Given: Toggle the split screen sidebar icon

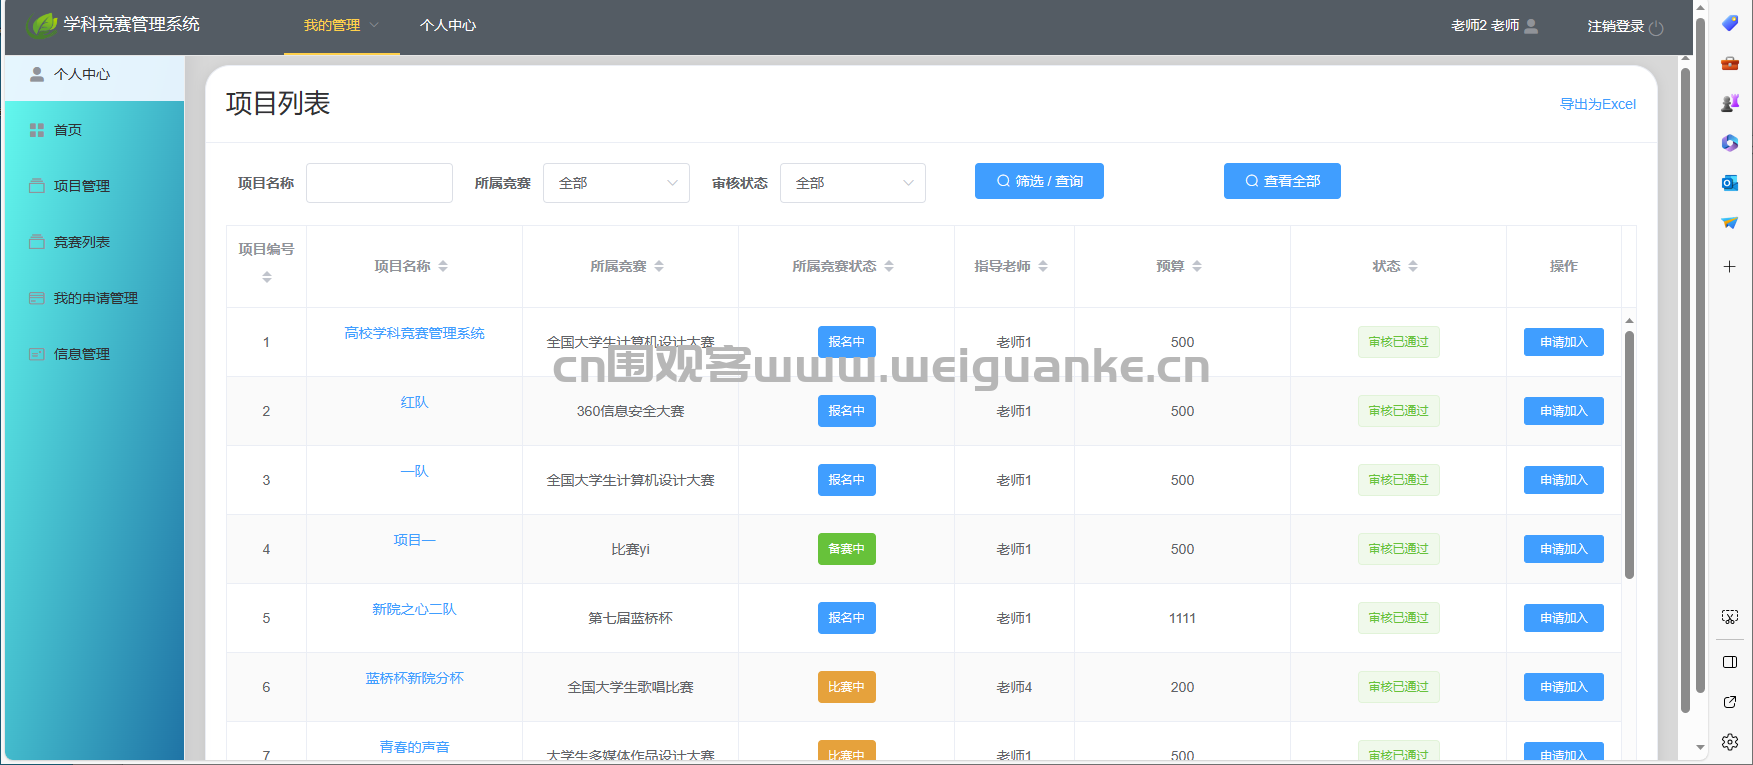Looking at the screenshot, I should coord(1730,662).
